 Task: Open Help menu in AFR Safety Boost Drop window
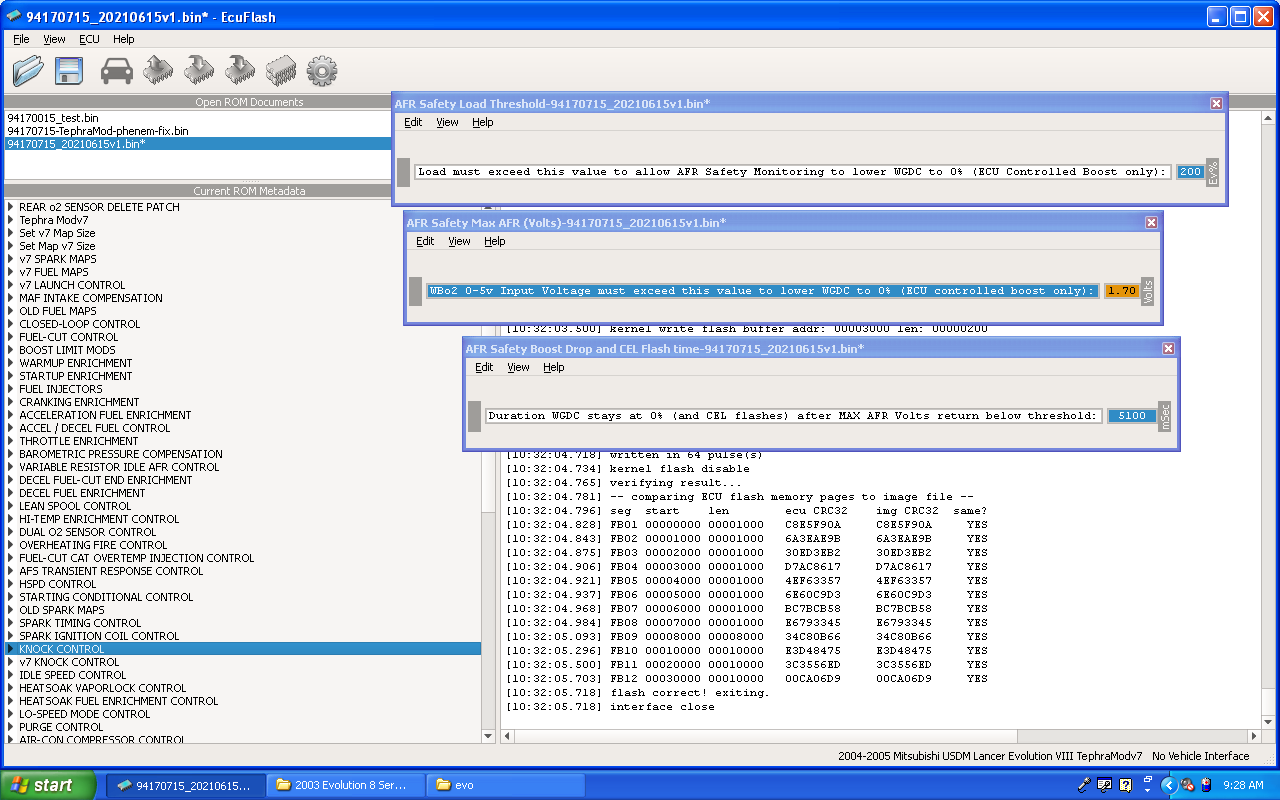[553, 367]
